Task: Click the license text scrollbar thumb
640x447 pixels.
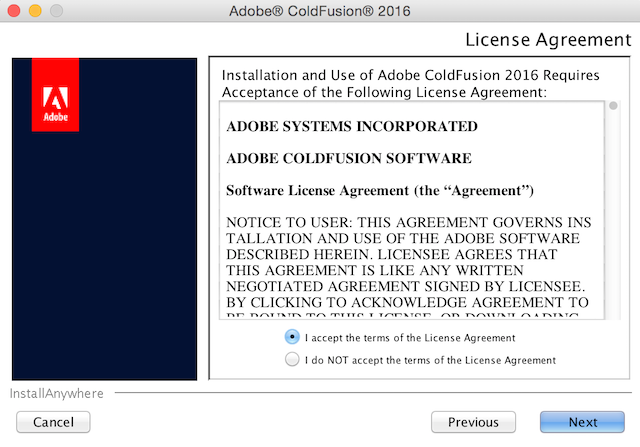Action: point(613,106)
